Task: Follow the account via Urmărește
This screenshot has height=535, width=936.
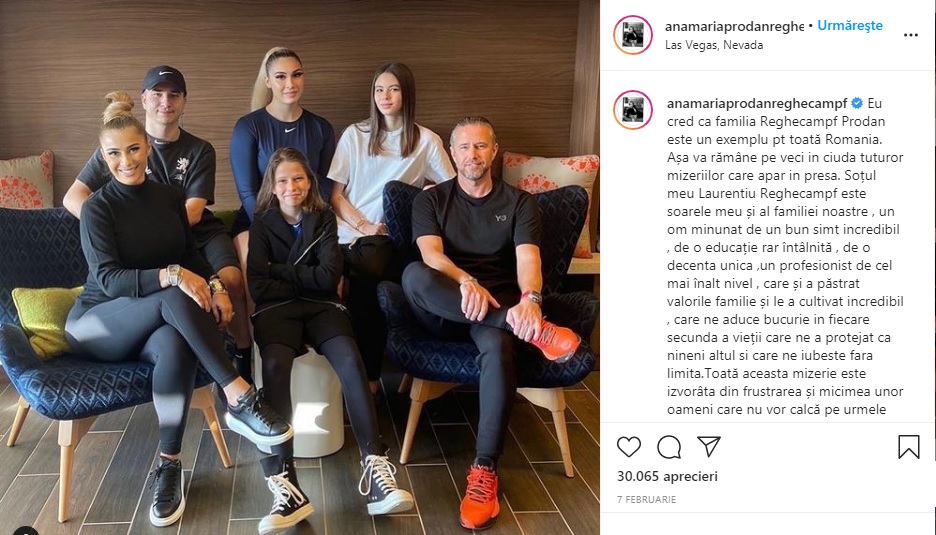Action: pyautogui.click(x=849, y=26)
